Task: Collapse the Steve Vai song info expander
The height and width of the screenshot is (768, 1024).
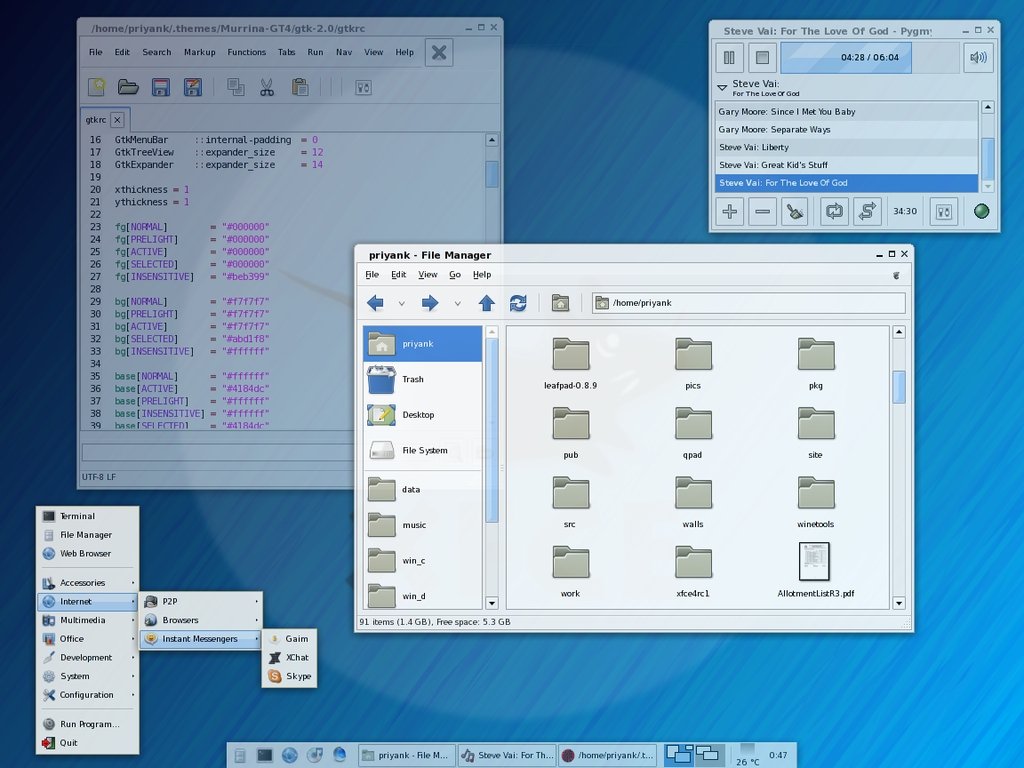Action: coord(722,87)
